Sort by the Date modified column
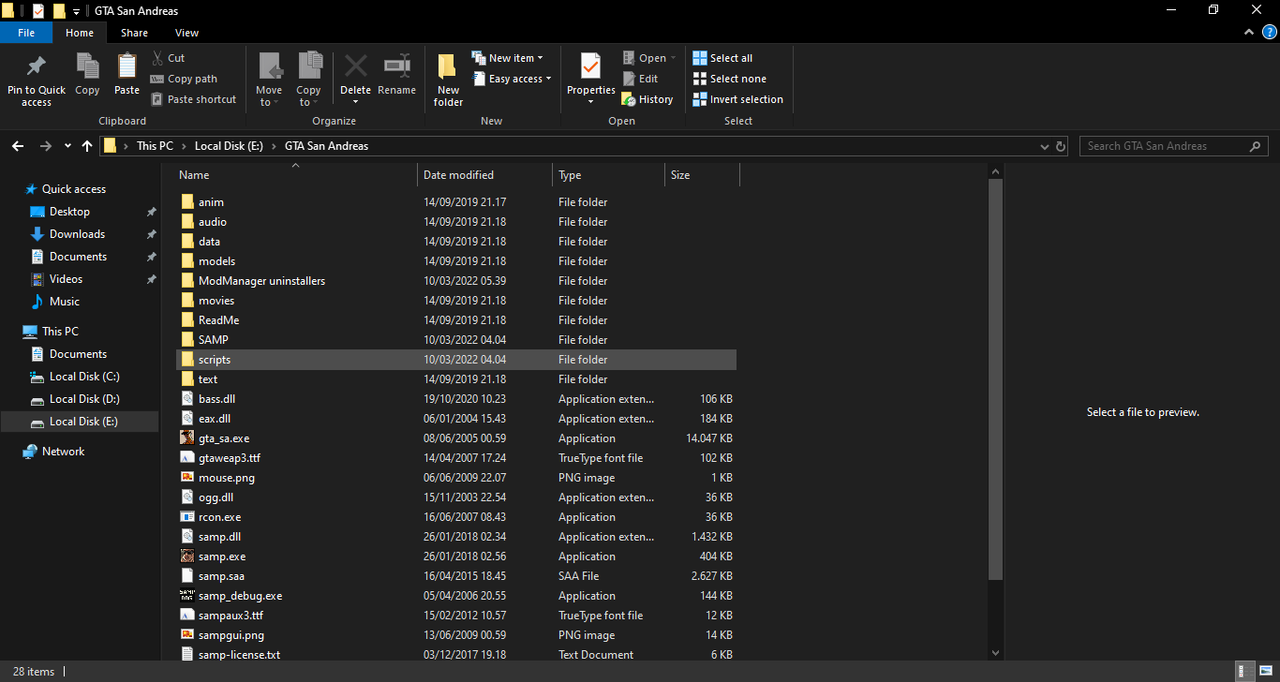 tap(485, 175)
